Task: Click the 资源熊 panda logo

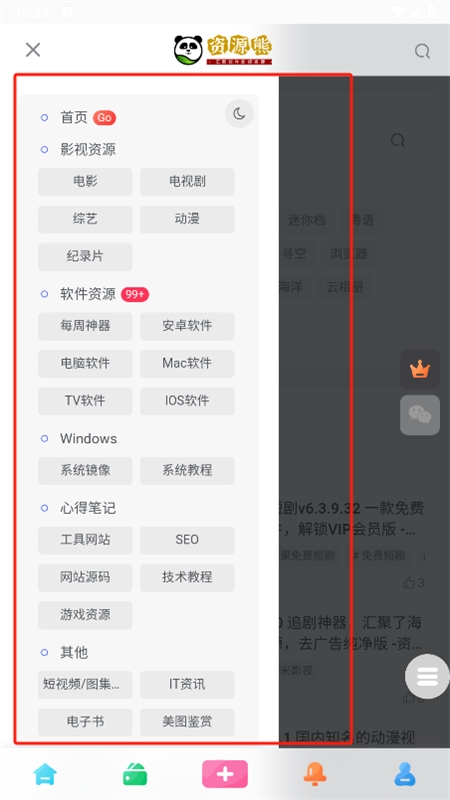Action: click(x=223, y=50)
